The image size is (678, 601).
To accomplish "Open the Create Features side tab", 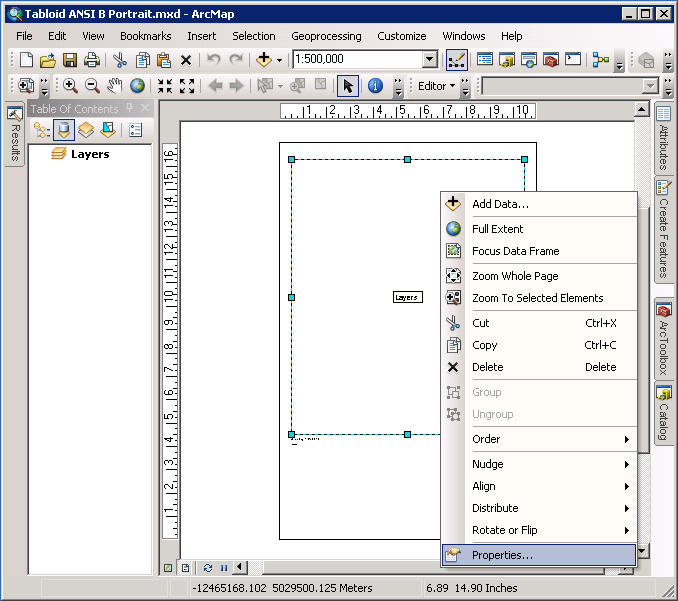I will point(663,230).
